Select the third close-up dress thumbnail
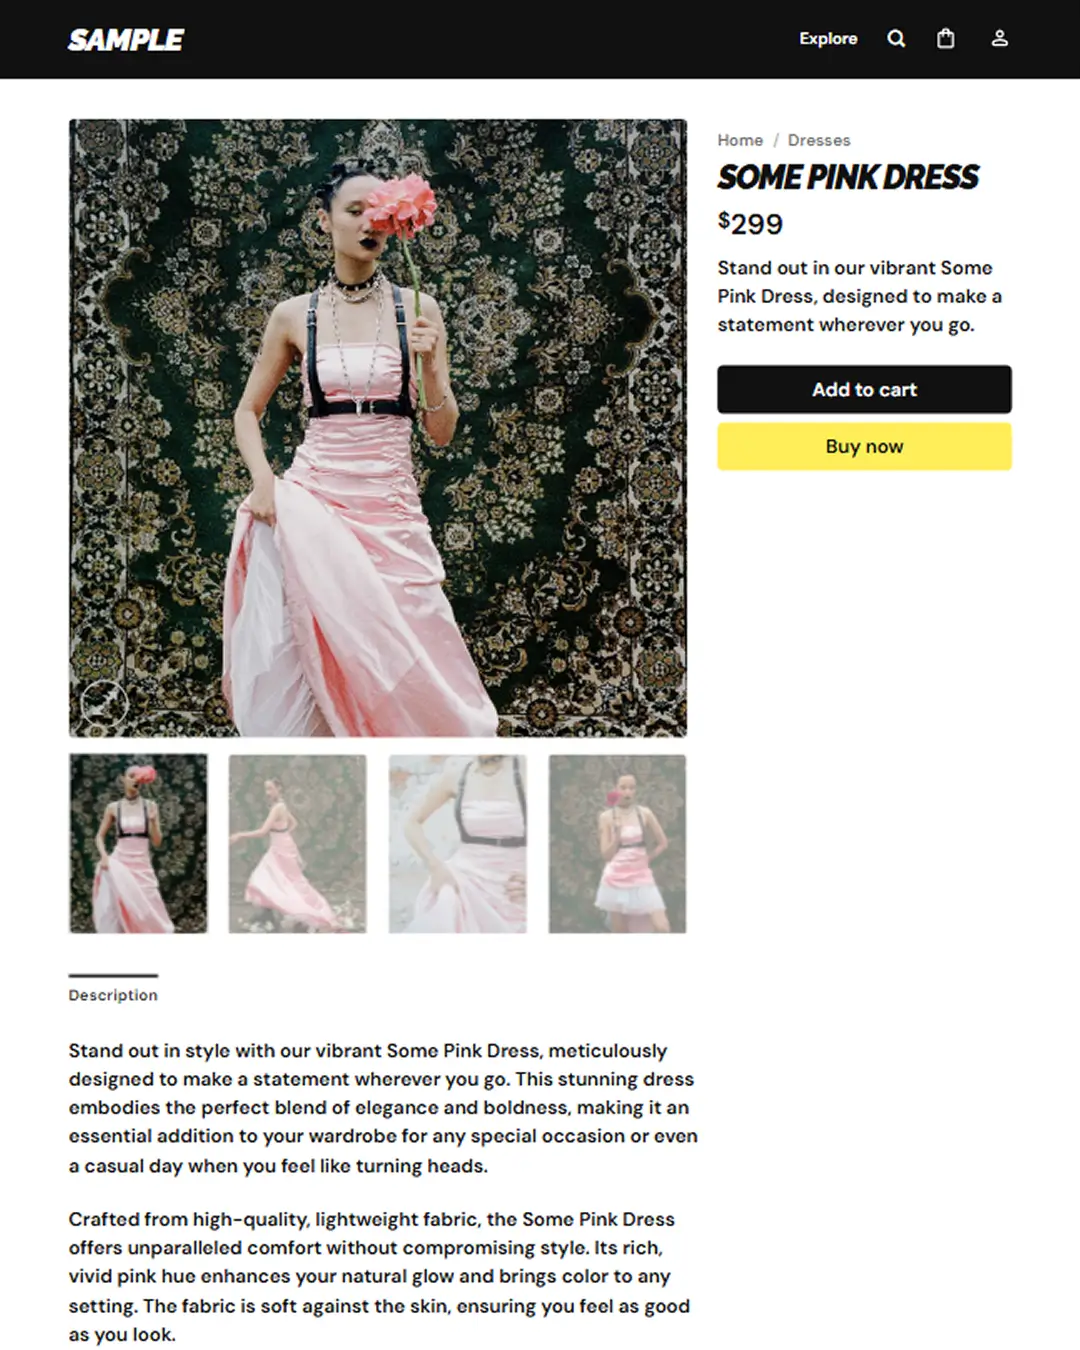Screen dimensions: 1080x1350 pos(457,843)
